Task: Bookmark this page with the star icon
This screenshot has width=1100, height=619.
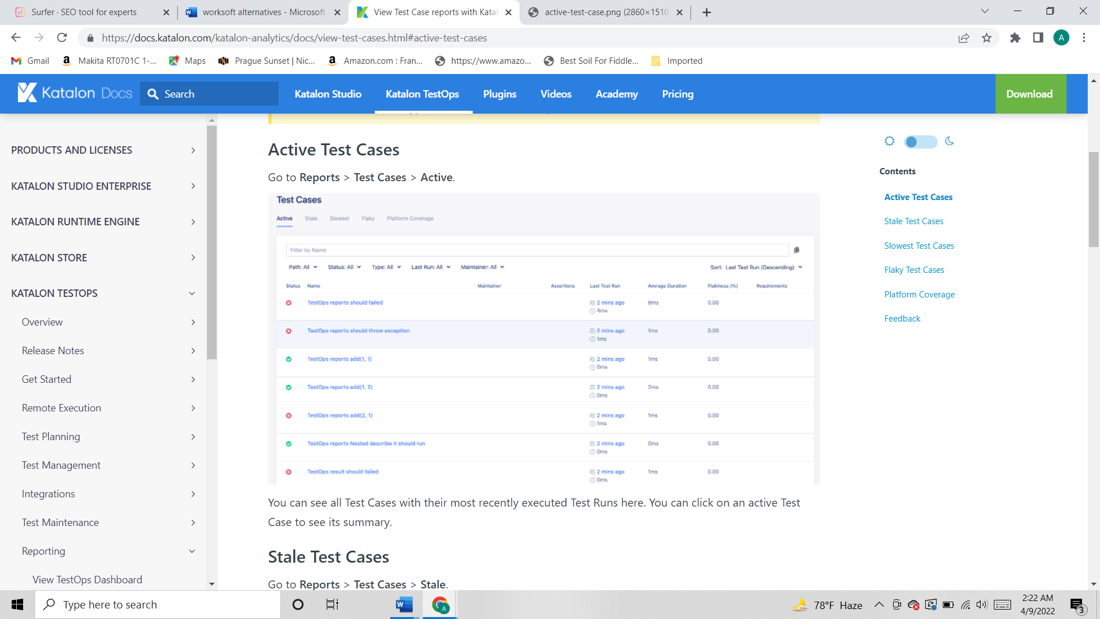Action: pyautogui.click(x=986, y=38)
